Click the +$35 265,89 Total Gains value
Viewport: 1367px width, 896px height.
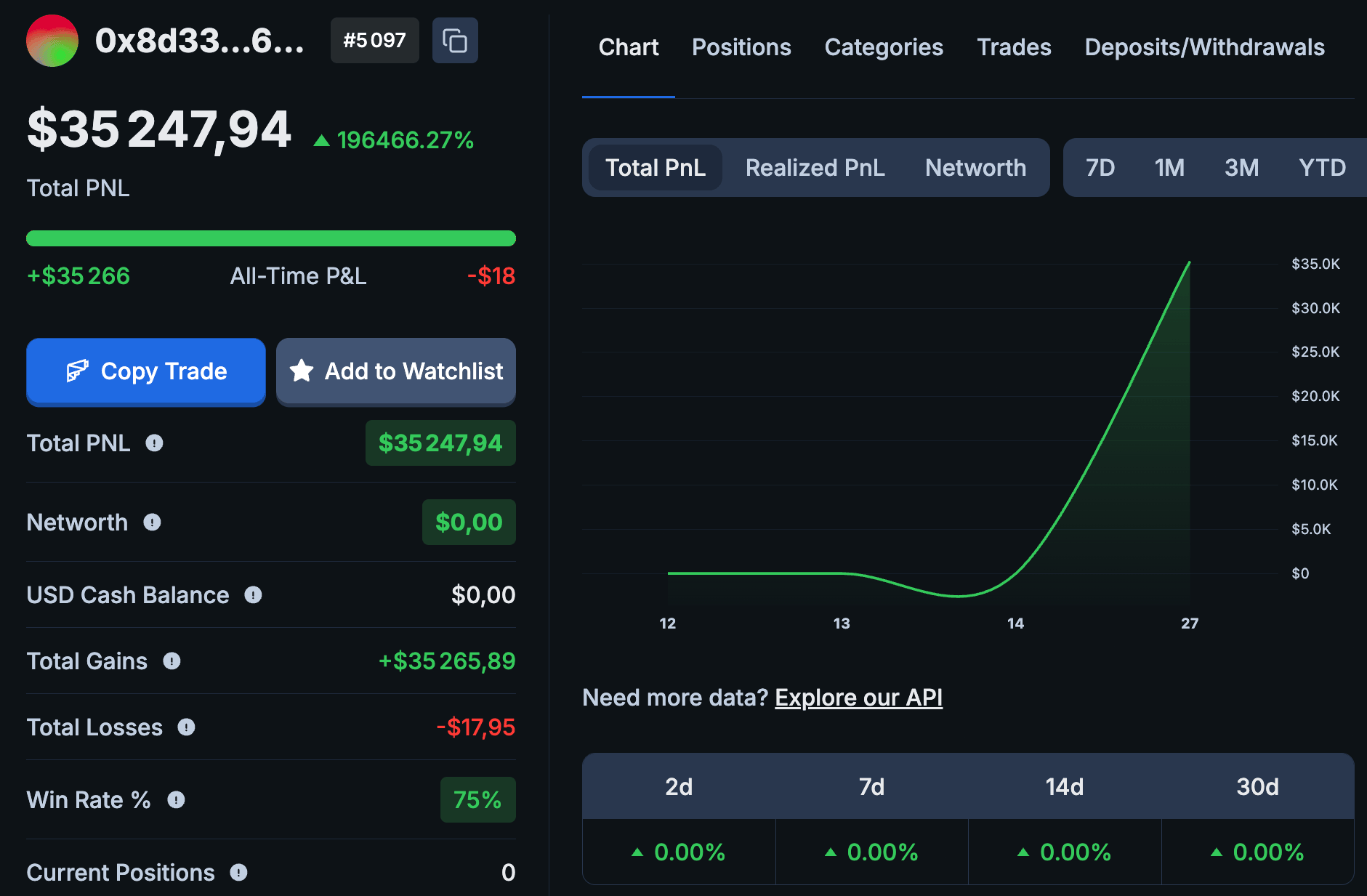447,661
